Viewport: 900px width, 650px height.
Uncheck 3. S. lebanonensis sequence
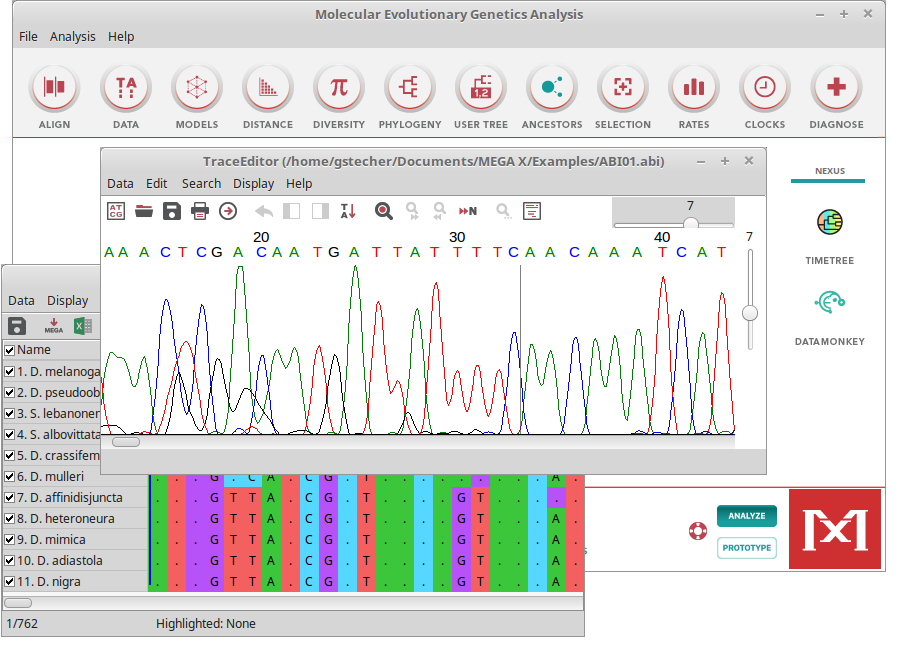click(x=10, y=413)
